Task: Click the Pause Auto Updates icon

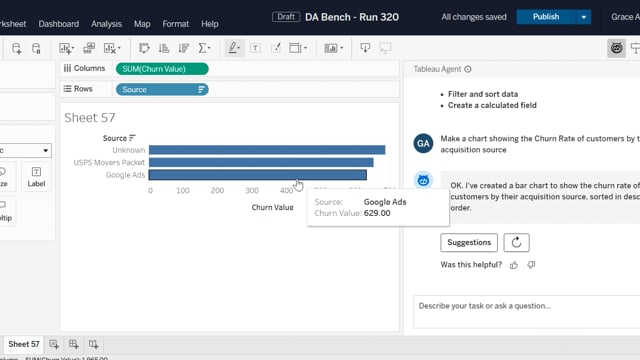Action: 36,48
